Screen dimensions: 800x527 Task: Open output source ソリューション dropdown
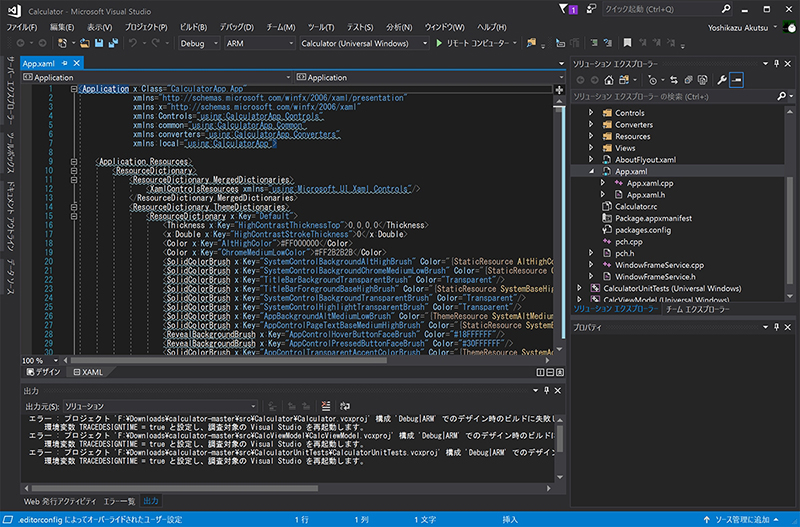pos(160,406)
